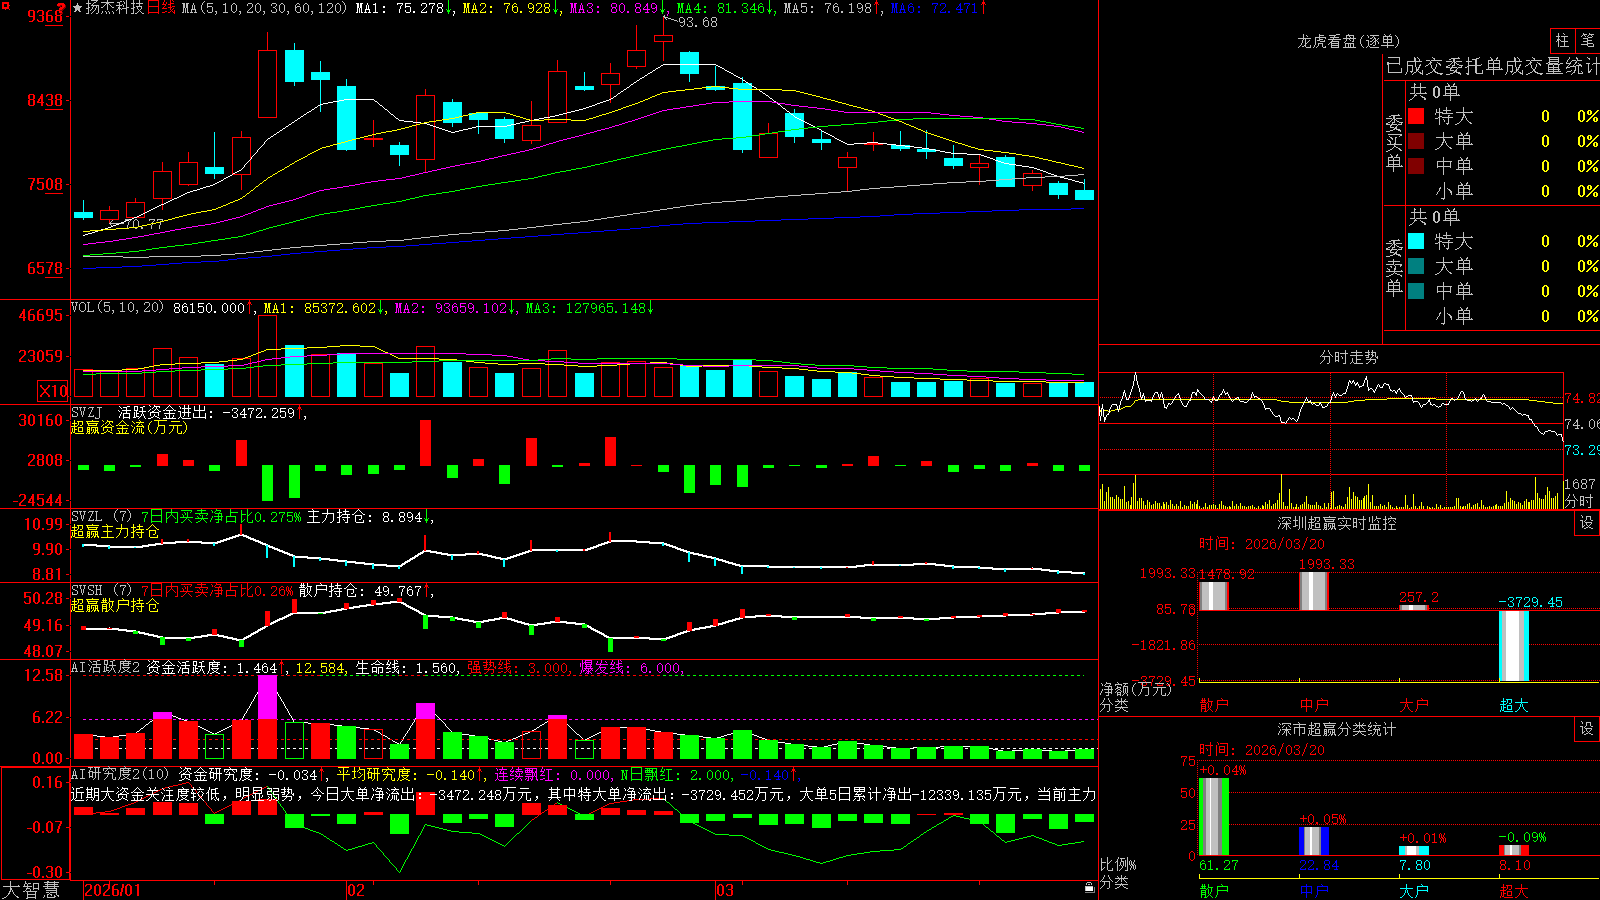1600x900 pixels.
Task: Click the MA1: 75.278 value
Action: [405, 8]
